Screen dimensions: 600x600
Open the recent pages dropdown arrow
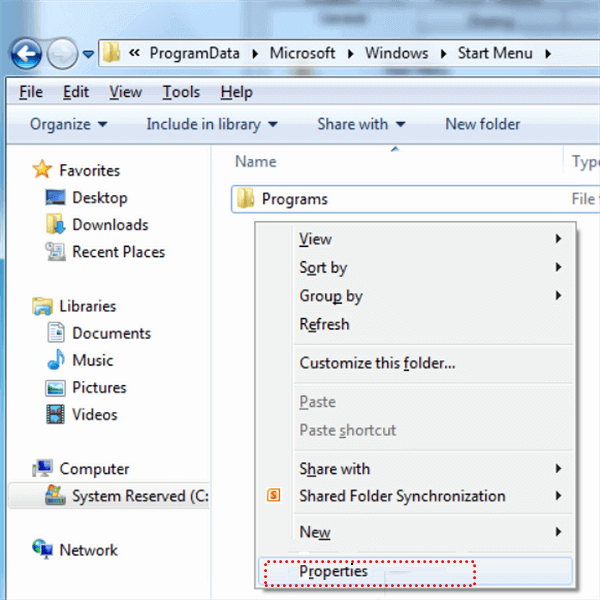point(88,54)
